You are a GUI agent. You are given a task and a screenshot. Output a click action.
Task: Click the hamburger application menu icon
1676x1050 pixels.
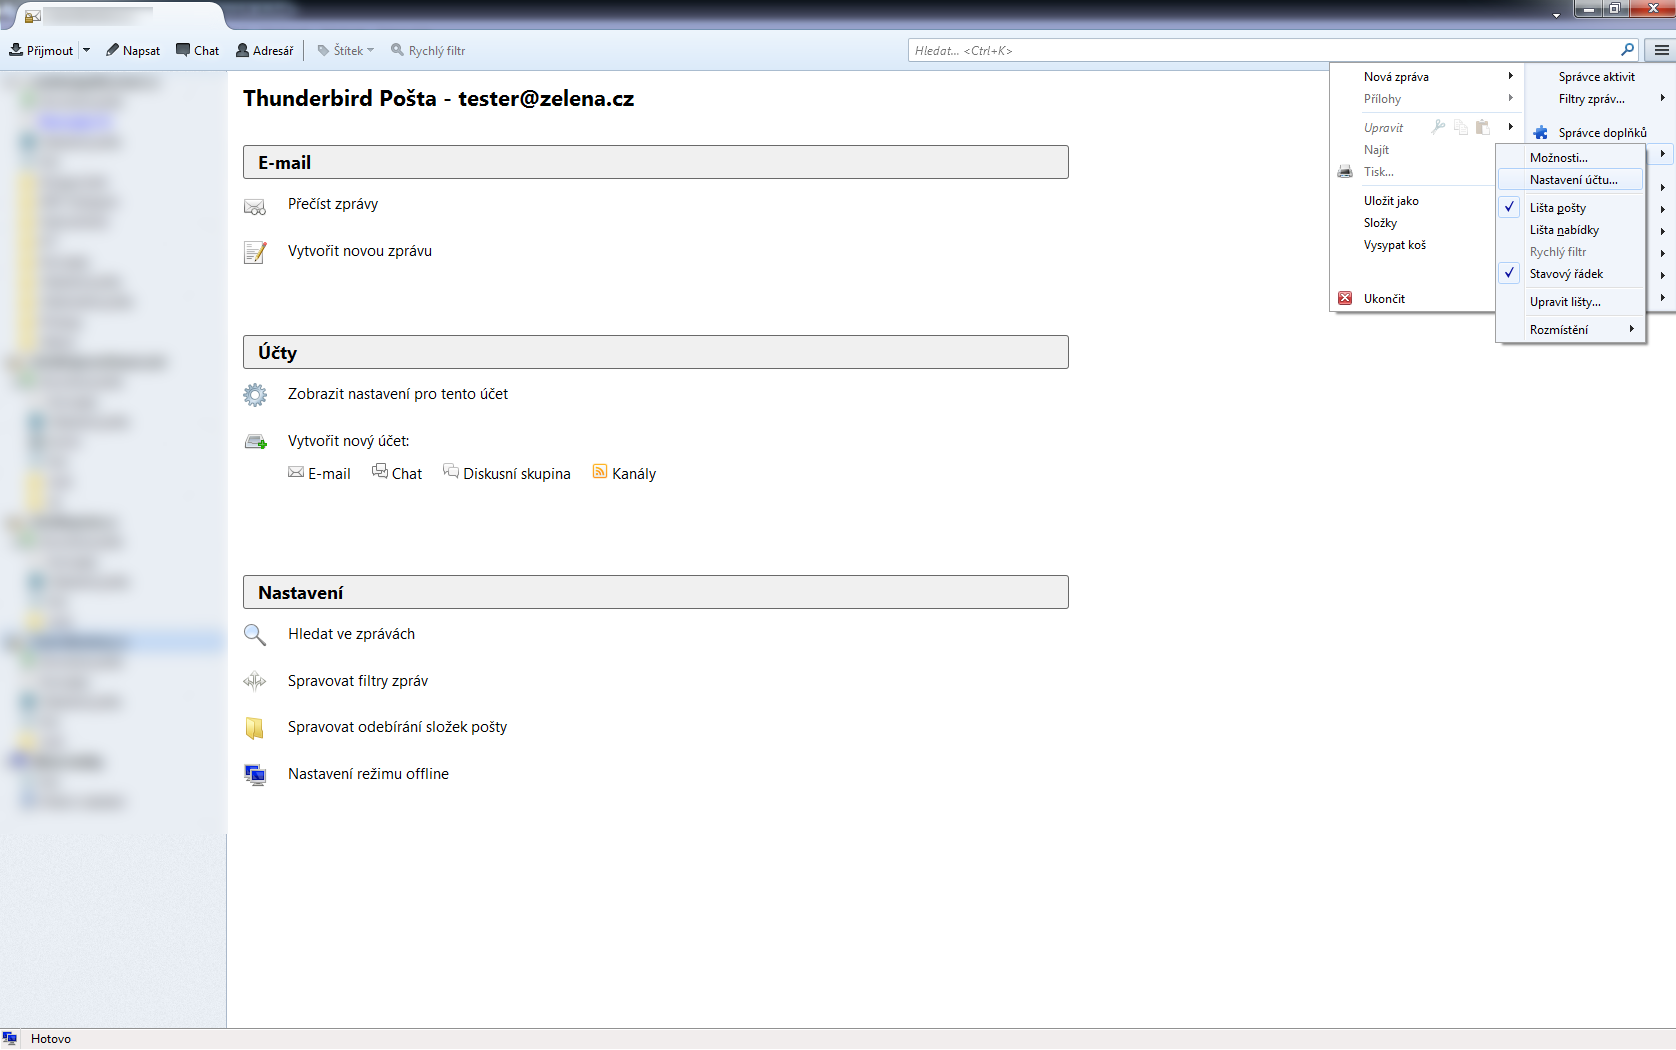tap(1661, 50)
